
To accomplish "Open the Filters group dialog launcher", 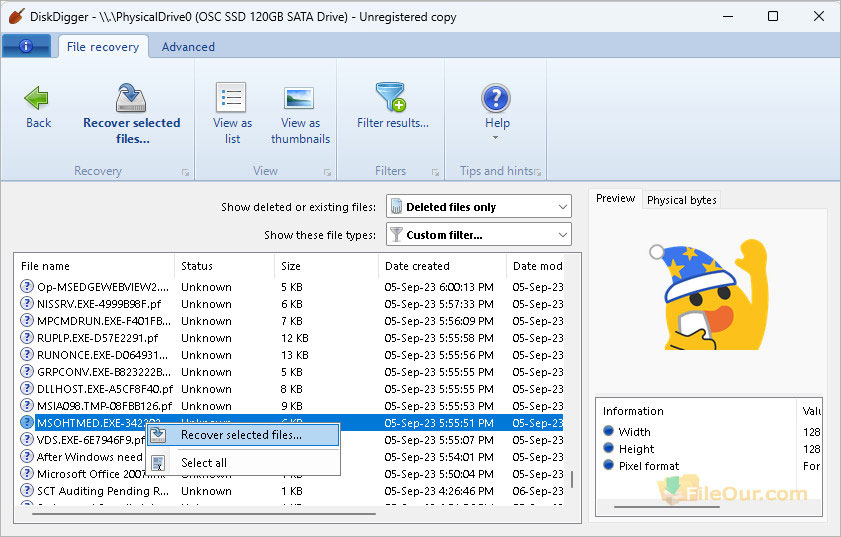I will (435, 172).
